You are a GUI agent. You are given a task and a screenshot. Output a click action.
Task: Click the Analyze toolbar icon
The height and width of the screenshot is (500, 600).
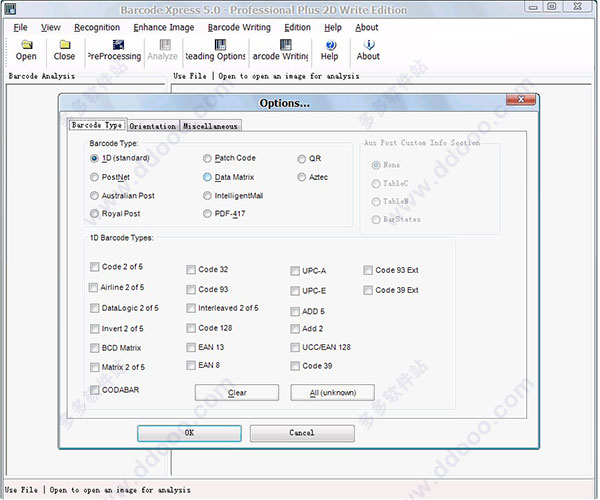pos(163,50)
